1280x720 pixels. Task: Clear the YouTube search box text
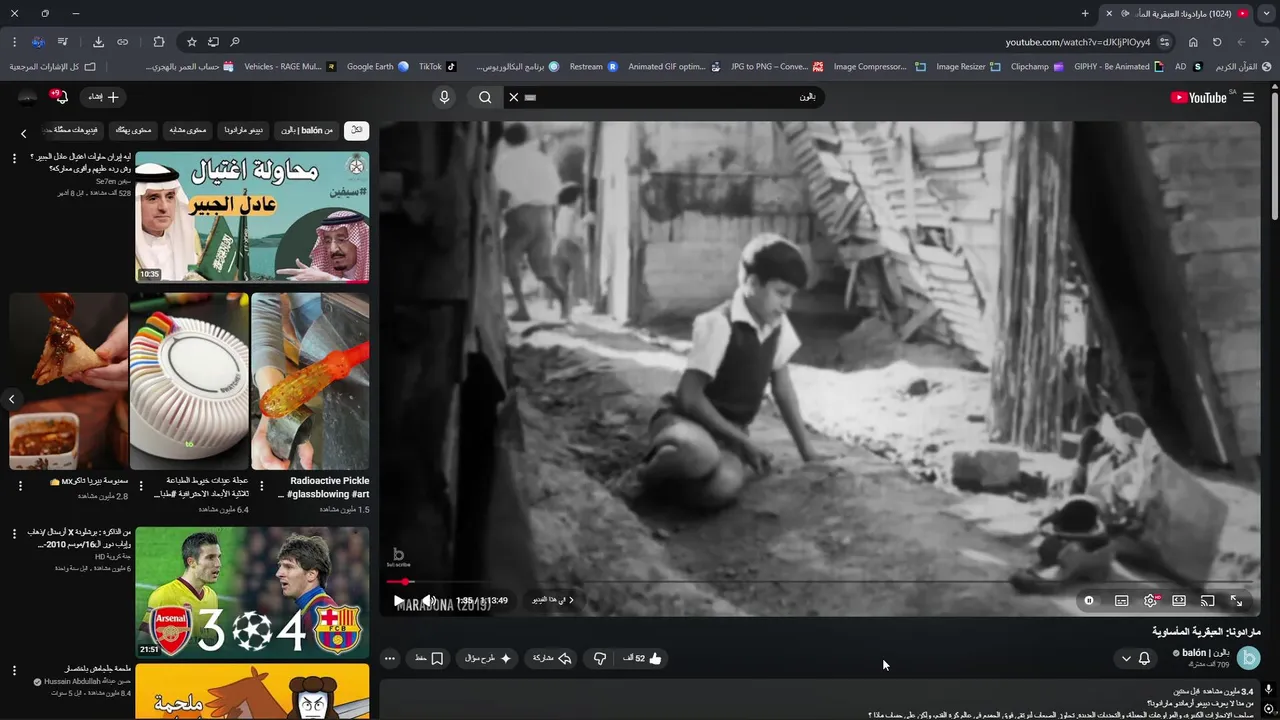click(x=513, y=97)
